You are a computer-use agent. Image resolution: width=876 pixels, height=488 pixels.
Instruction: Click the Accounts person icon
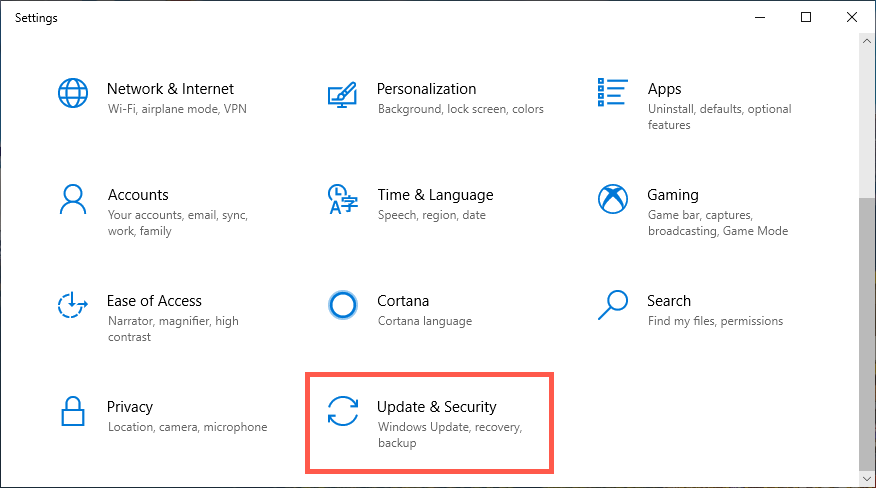73,199
